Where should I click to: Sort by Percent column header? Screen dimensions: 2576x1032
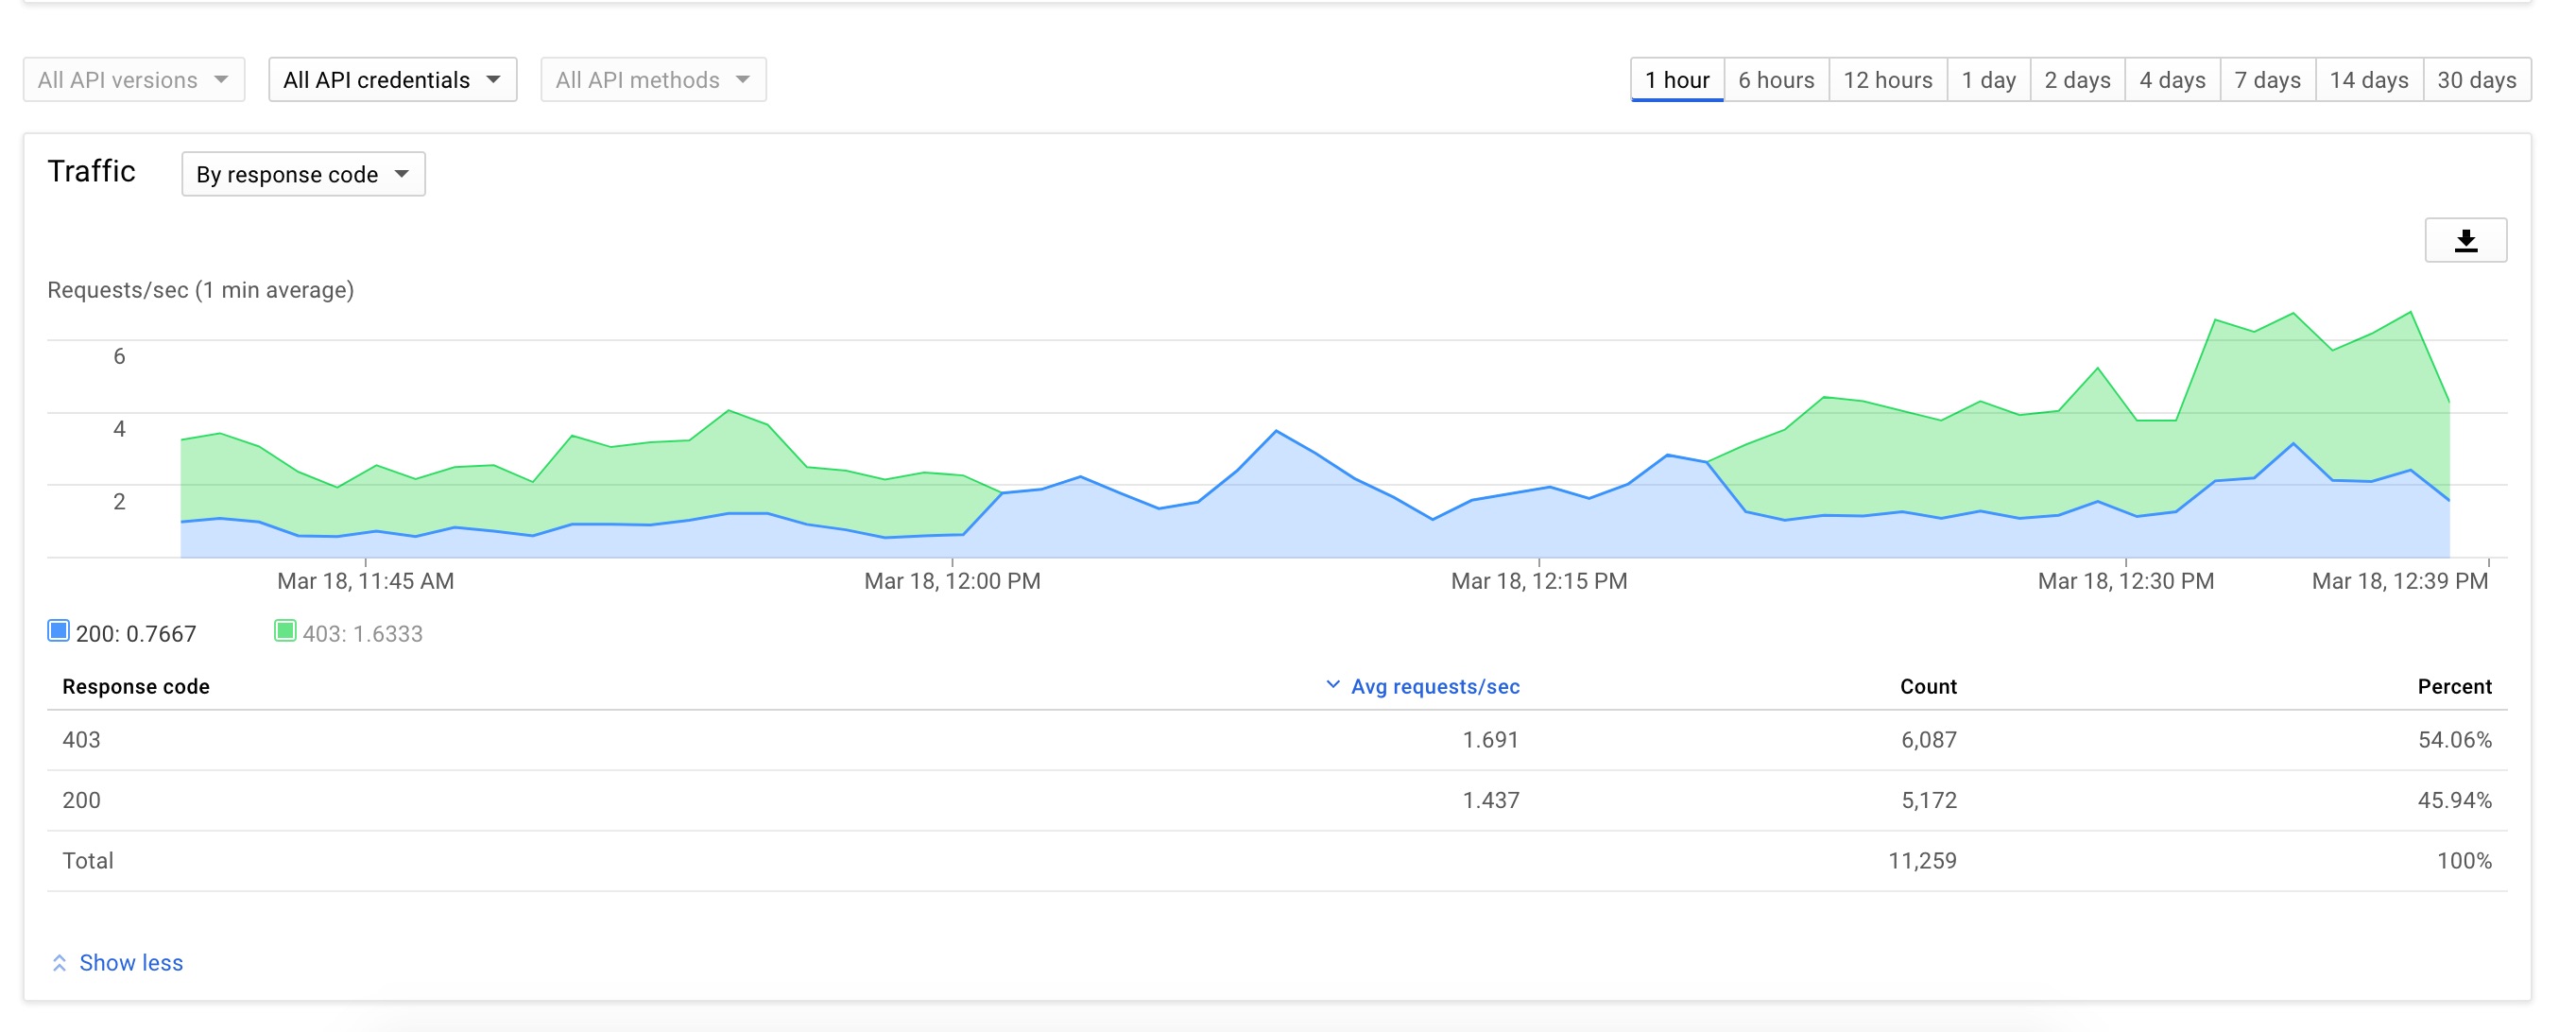click(x=2454, y=687)
